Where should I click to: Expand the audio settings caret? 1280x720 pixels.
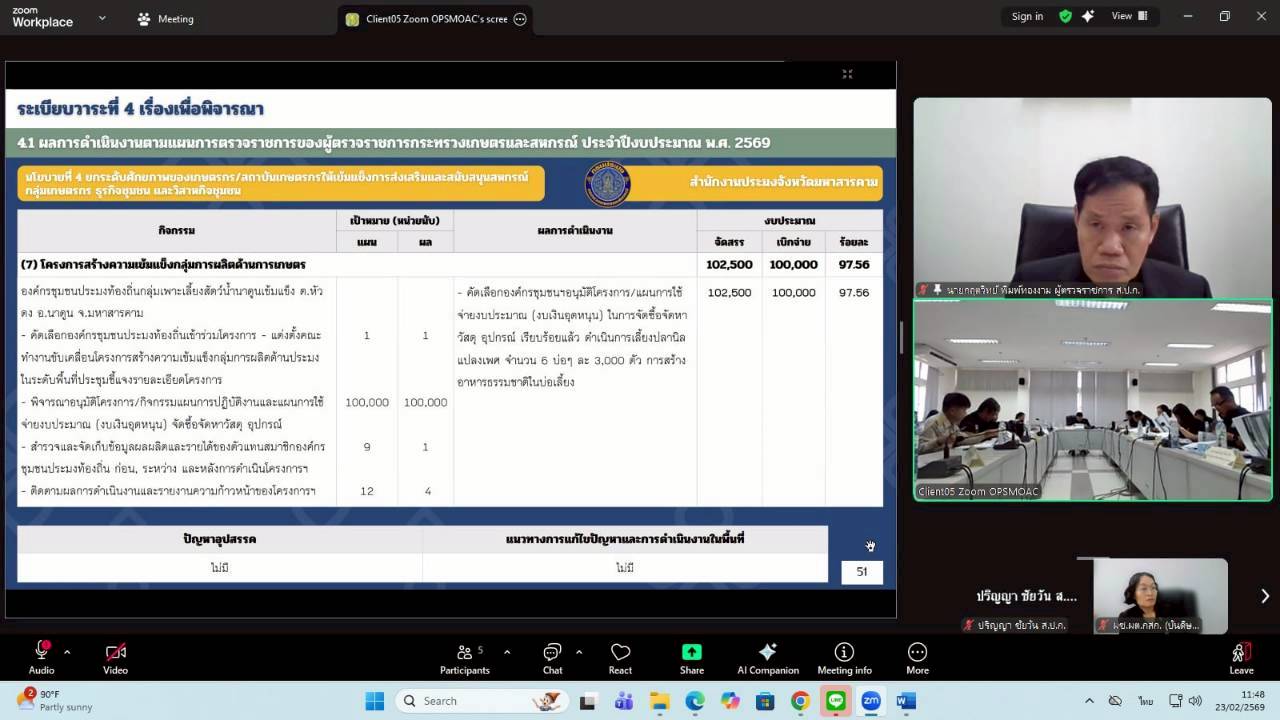point(67,652)
